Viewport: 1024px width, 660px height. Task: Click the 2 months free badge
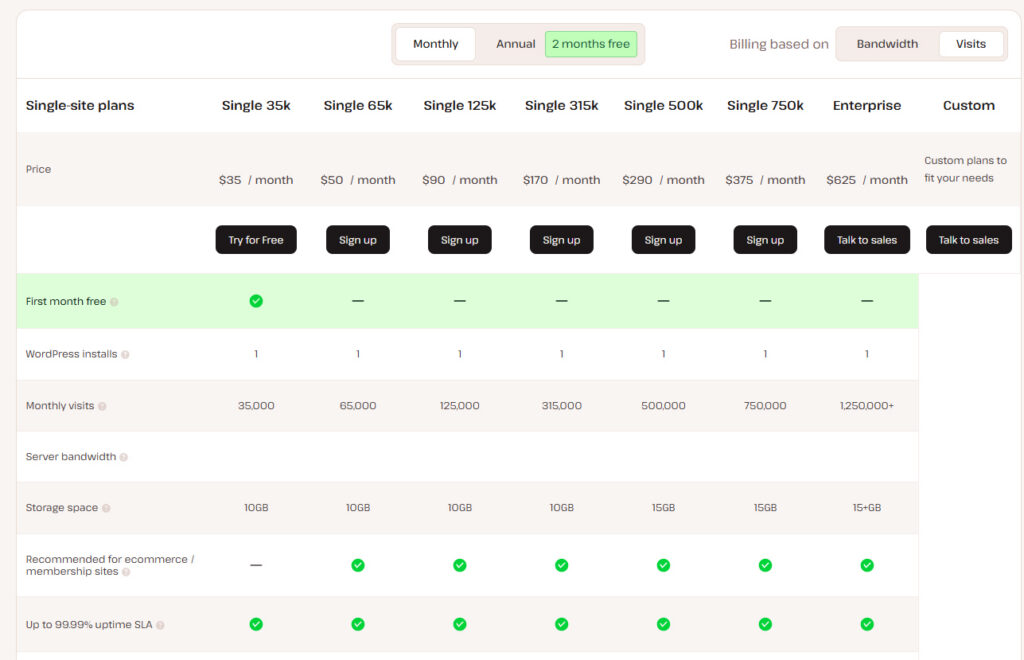[x=591, y=44]
